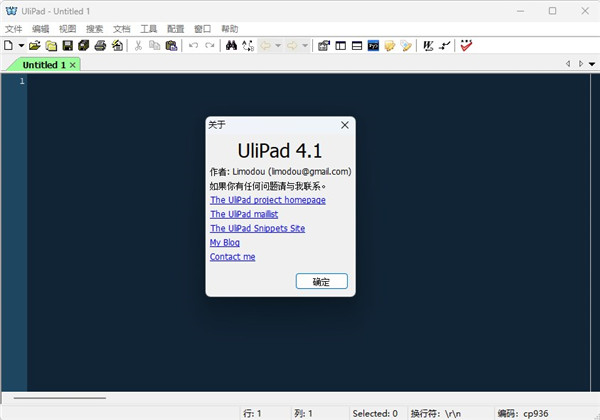Click the New file toolbar icon
Image resolution: width=600 pixels, height=420 pixels.
8,46
